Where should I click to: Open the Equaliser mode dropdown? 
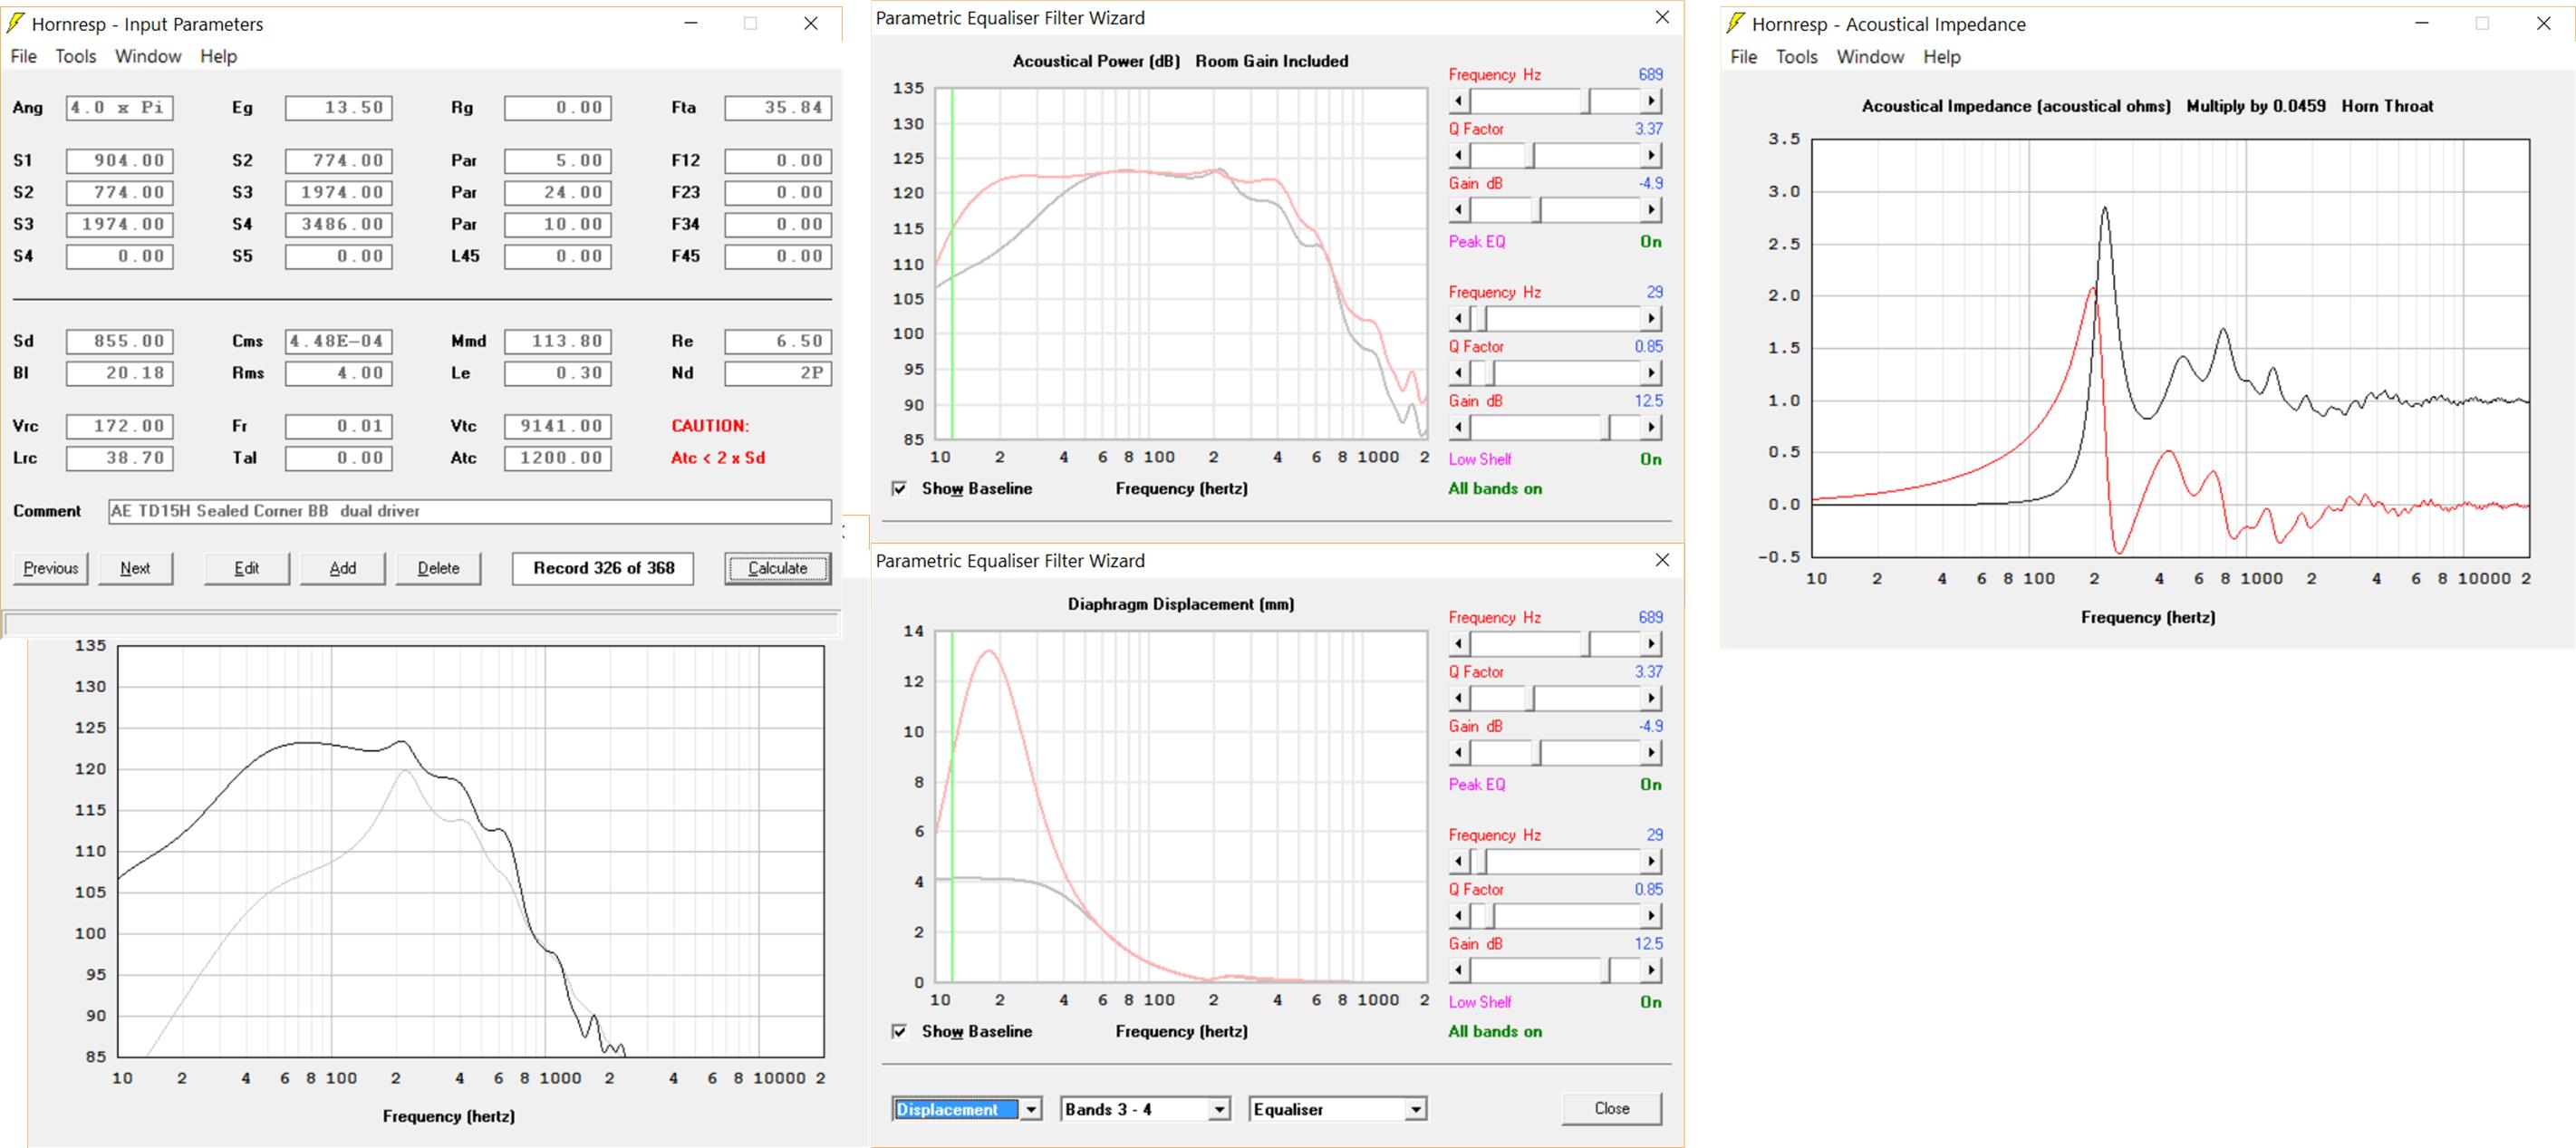pyautogui.click(x=1415, y=1110)
